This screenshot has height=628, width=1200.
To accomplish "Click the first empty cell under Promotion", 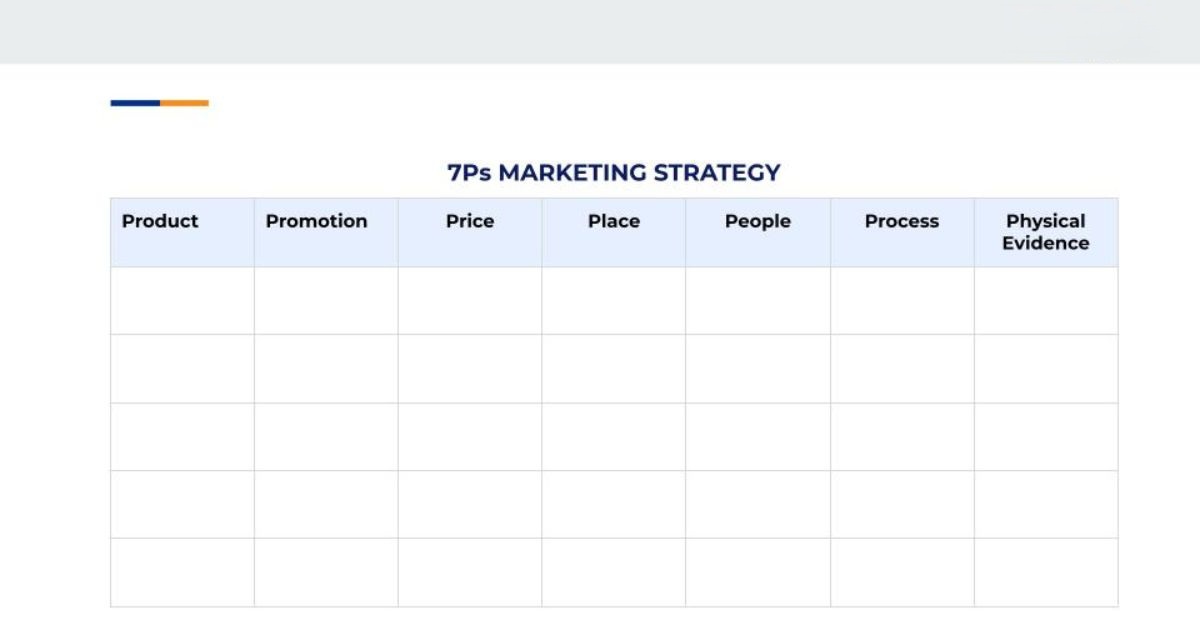I will point(326,301).
